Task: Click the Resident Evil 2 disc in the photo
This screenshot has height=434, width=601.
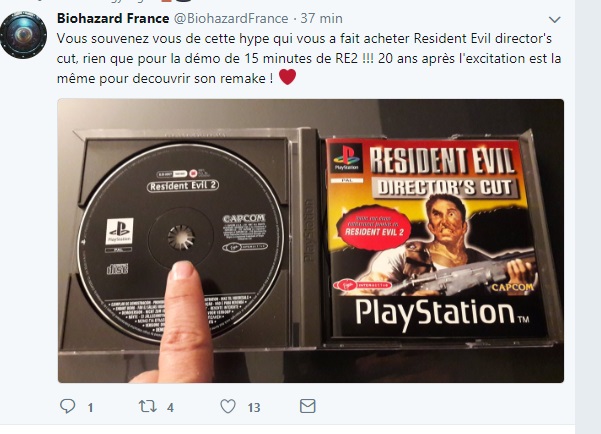Action: [x=180, y=243]
